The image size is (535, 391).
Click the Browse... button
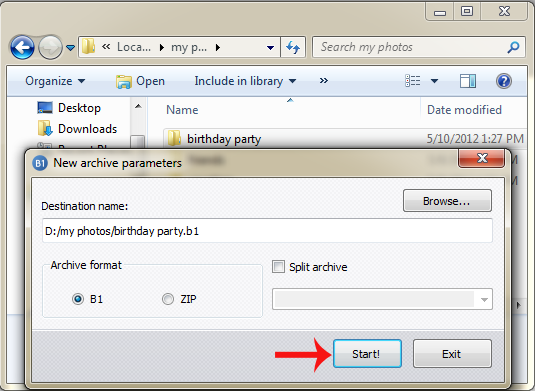point(447,201)
